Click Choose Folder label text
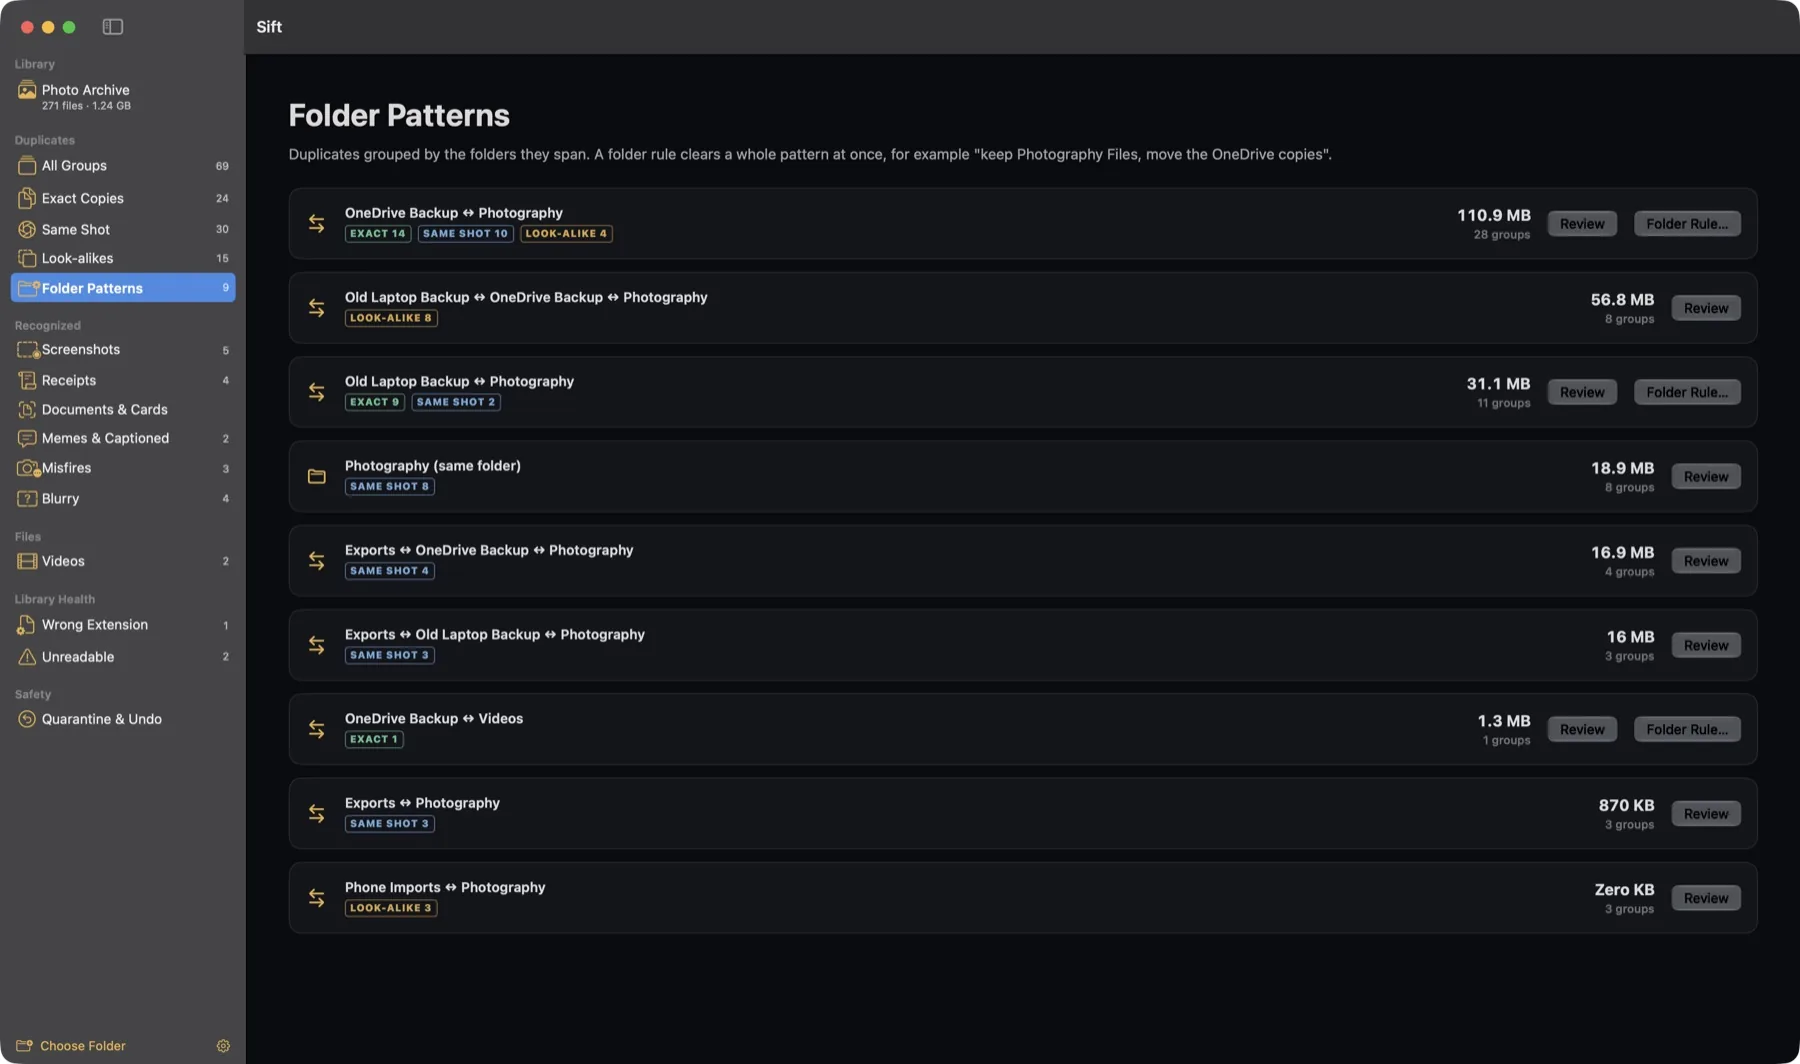This screenshot has height=1064, width=1800. [x=83, y=1046]
